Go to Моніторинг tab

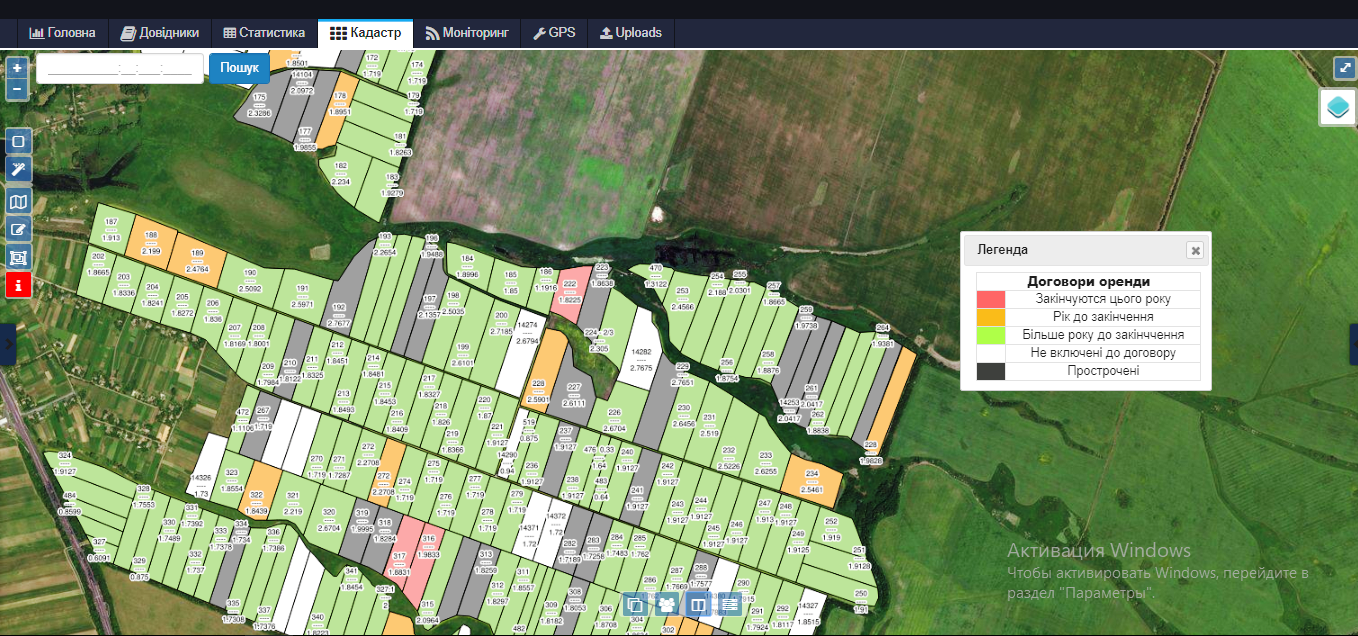tap(467, 32)
